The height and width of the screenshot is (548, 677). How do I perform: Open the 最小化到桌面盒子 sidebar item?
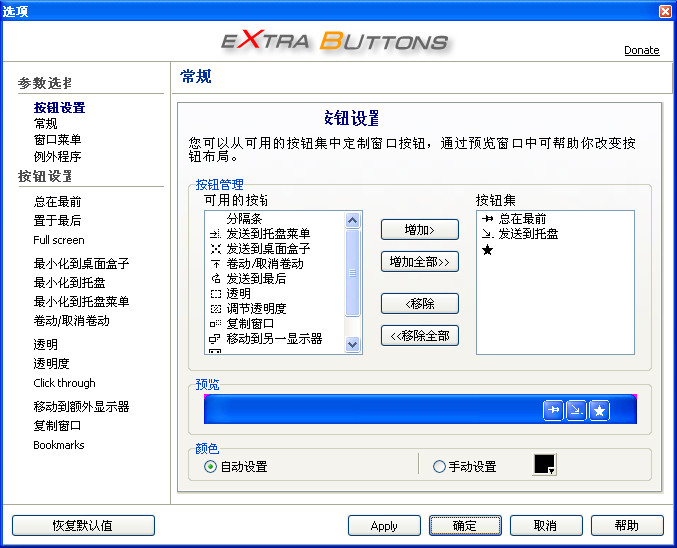(81, 263)
